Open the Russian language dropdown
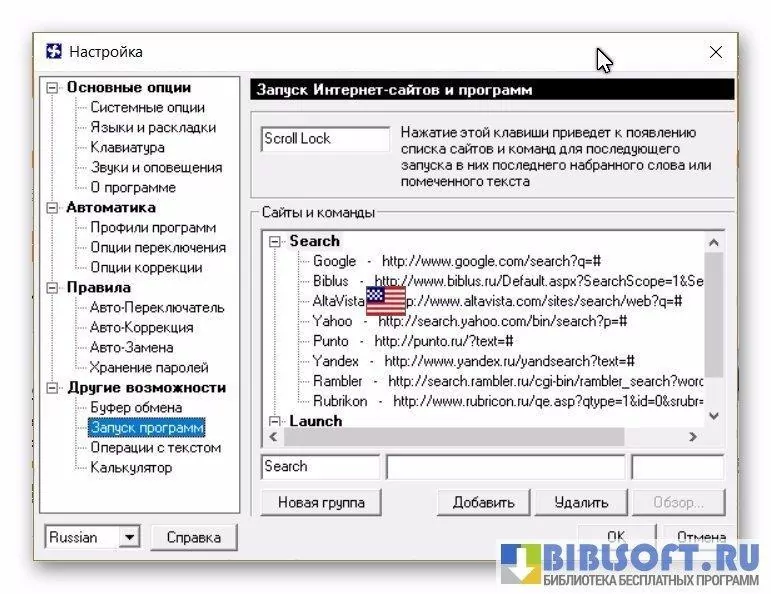 click(x=128, y=538)
